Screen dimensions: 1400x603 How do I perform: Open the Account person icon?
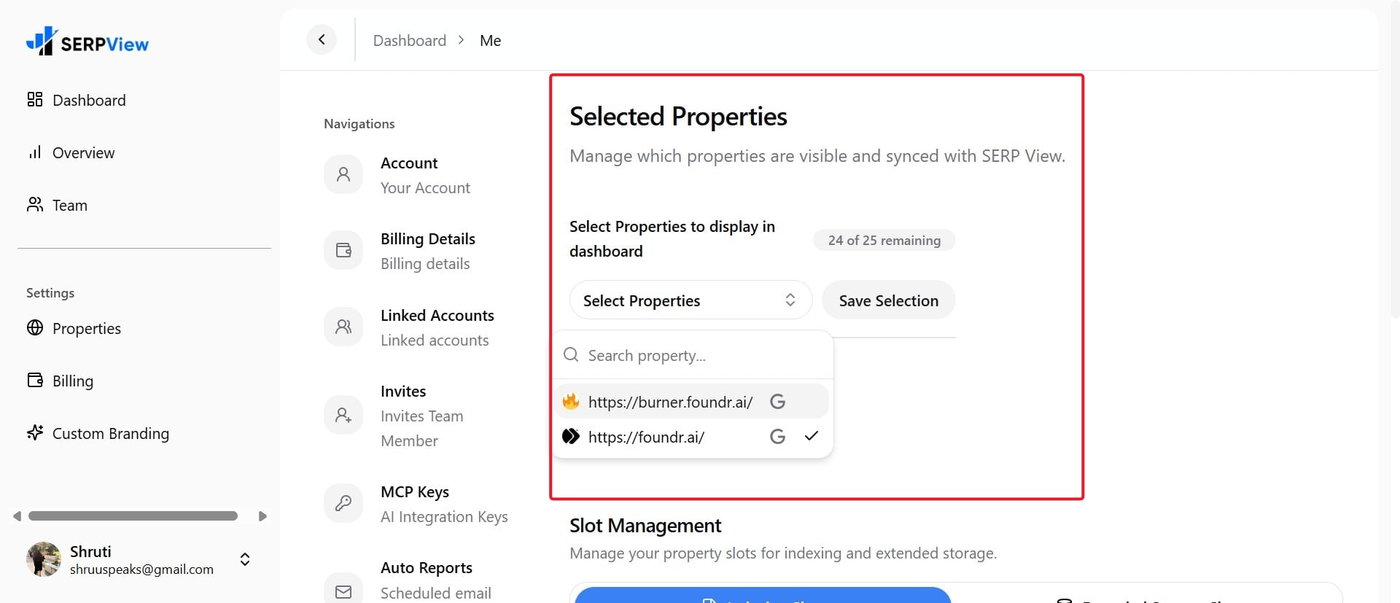[x=344, y=174]
